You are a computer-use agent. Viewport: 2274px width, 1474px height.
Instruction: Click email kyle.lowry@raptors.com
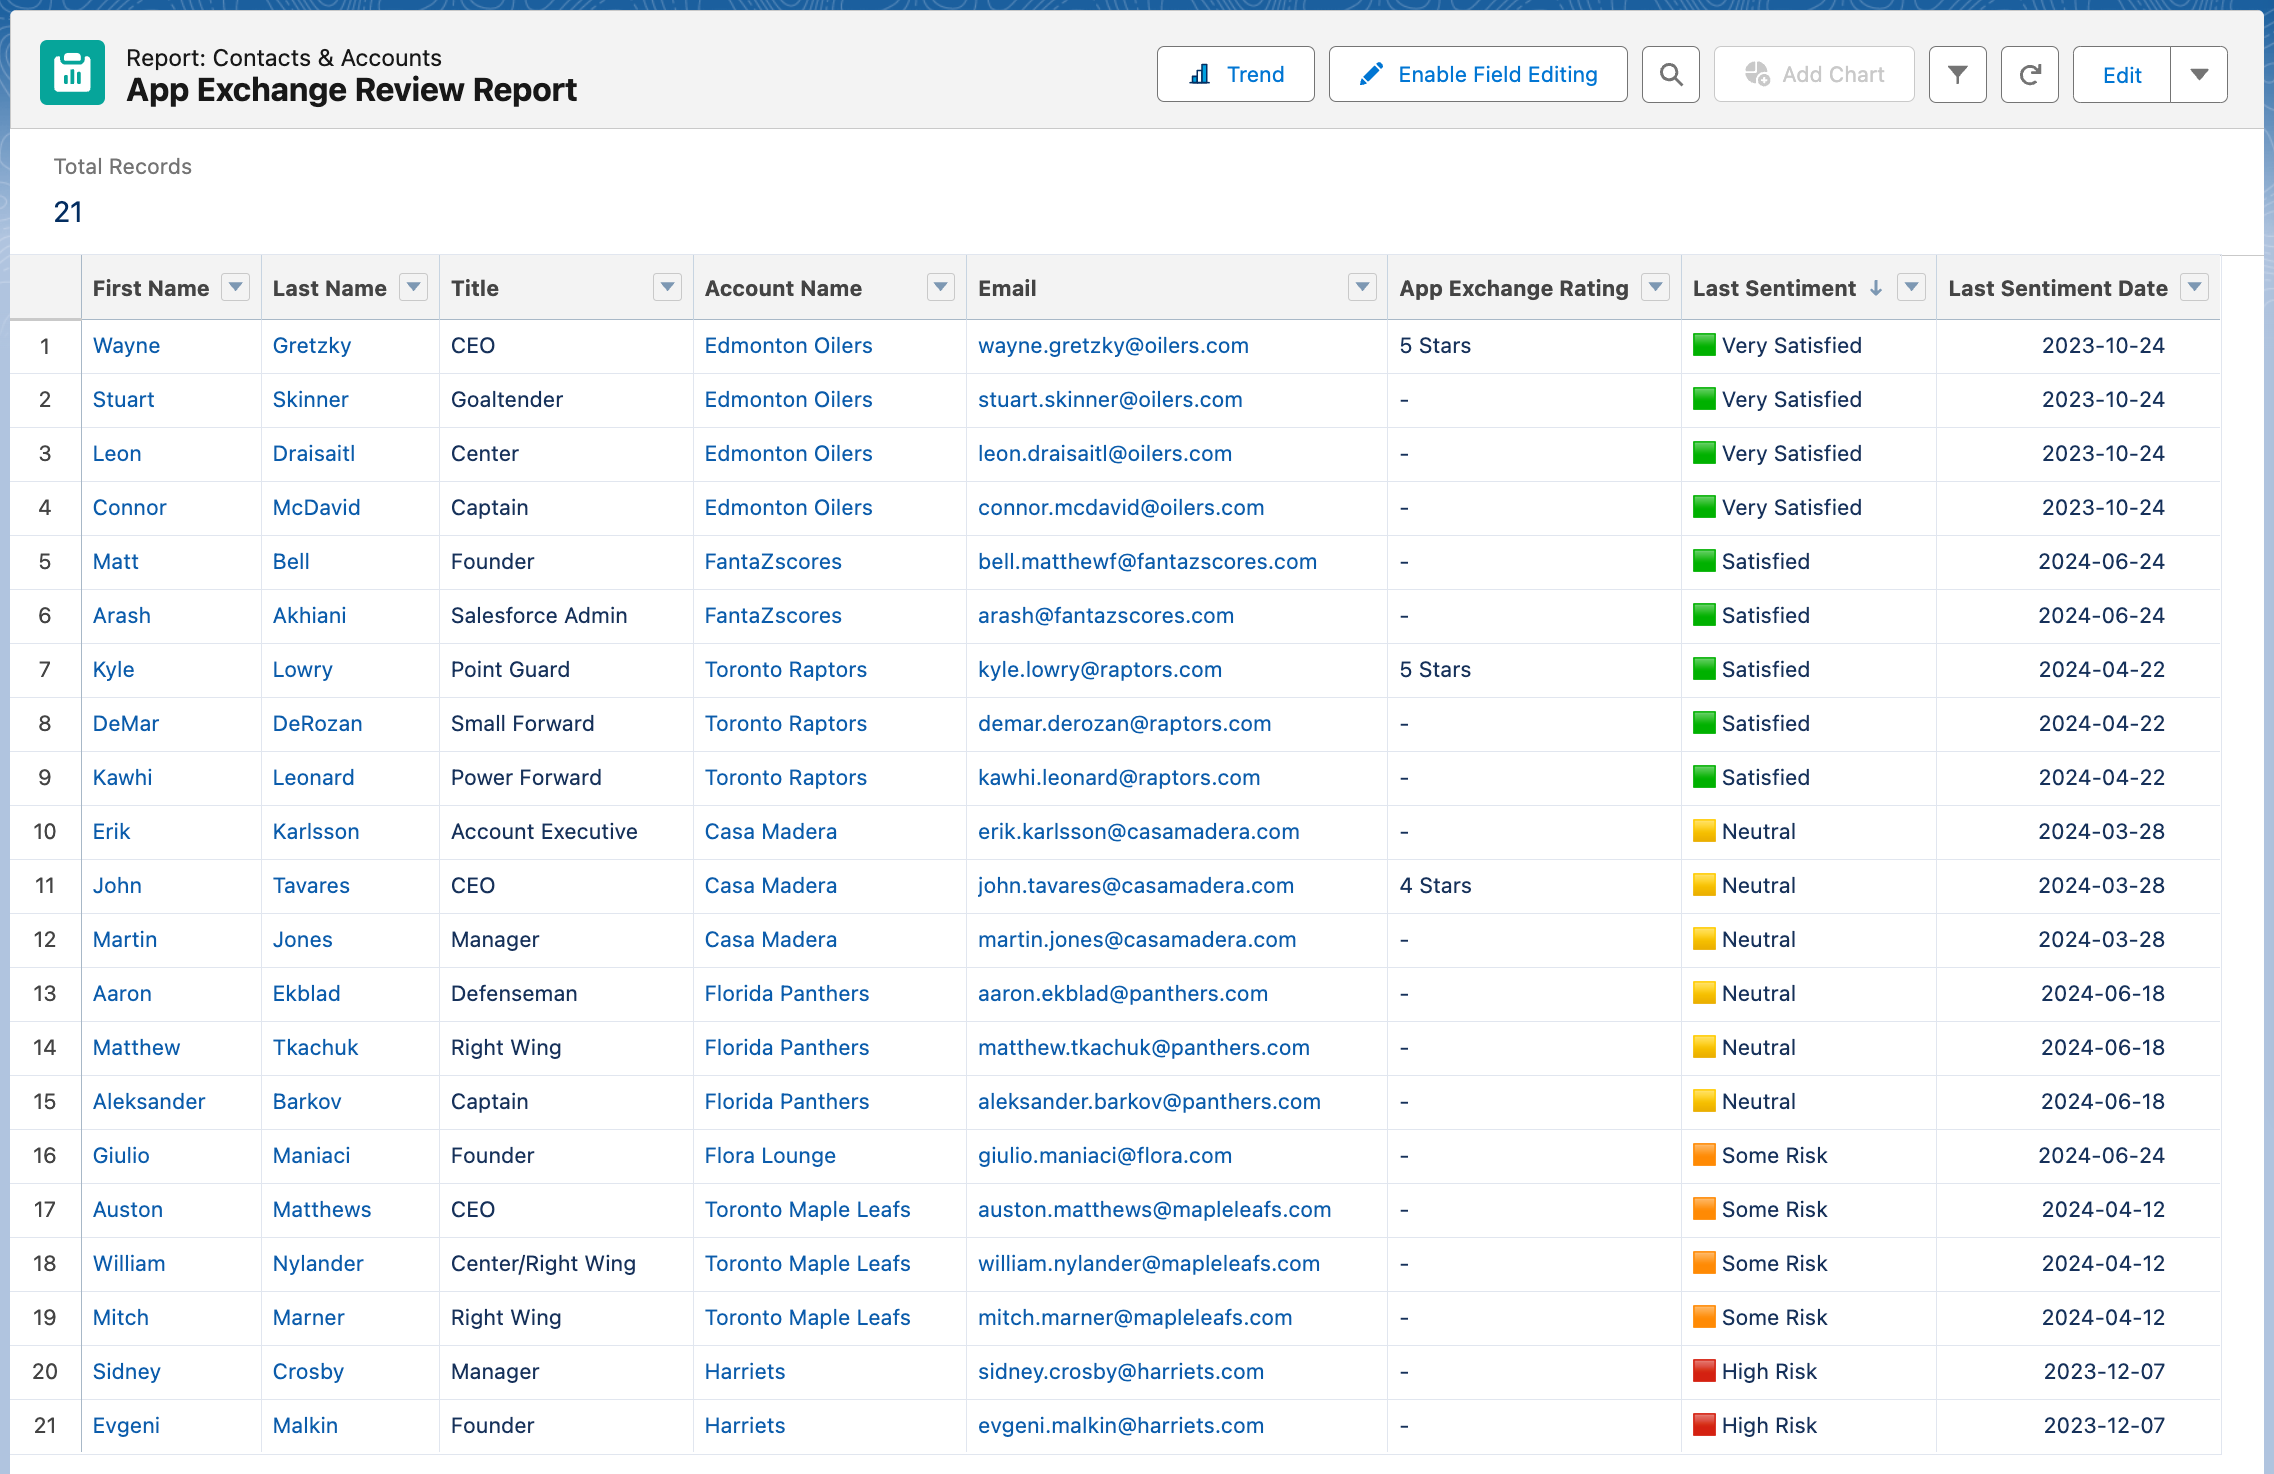[x=1100, y=669]
